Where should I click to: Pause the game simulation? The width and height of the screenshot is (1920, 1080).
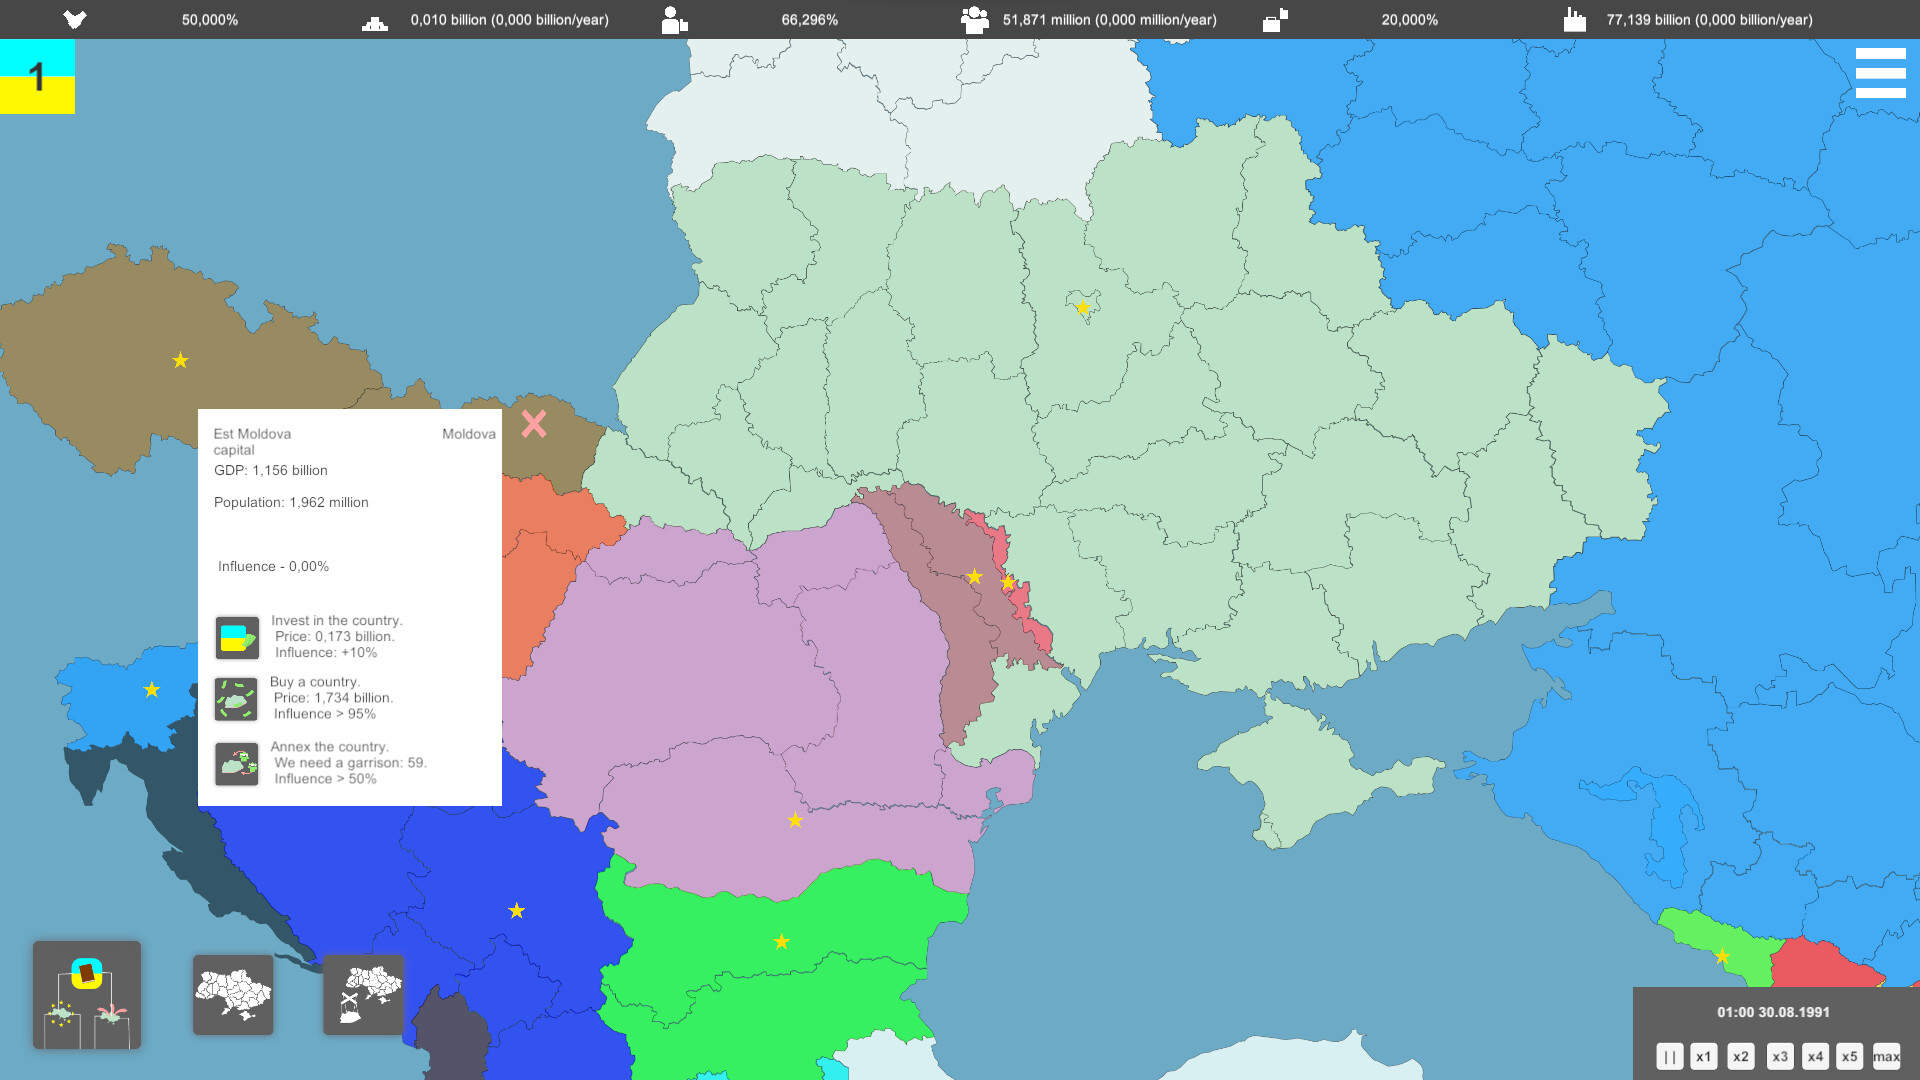(x=1670, y=1056)
